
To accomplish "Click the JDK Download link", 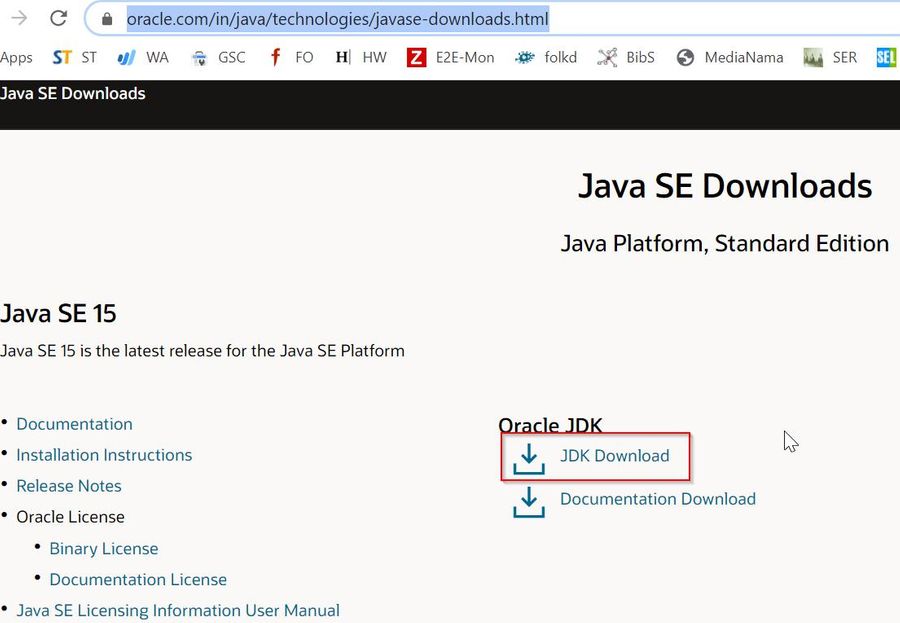I will pos(615,456).
